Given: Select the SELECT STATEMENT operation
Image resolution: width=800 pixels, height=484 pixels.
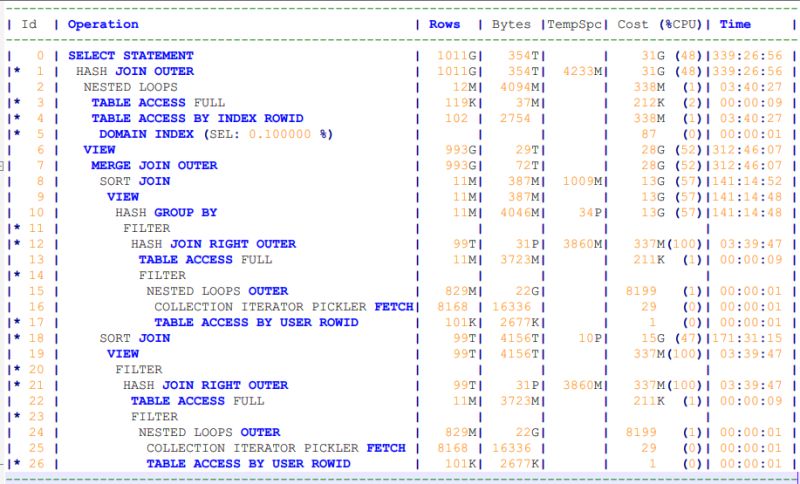Looking at the screenshot, I should 131,56.
